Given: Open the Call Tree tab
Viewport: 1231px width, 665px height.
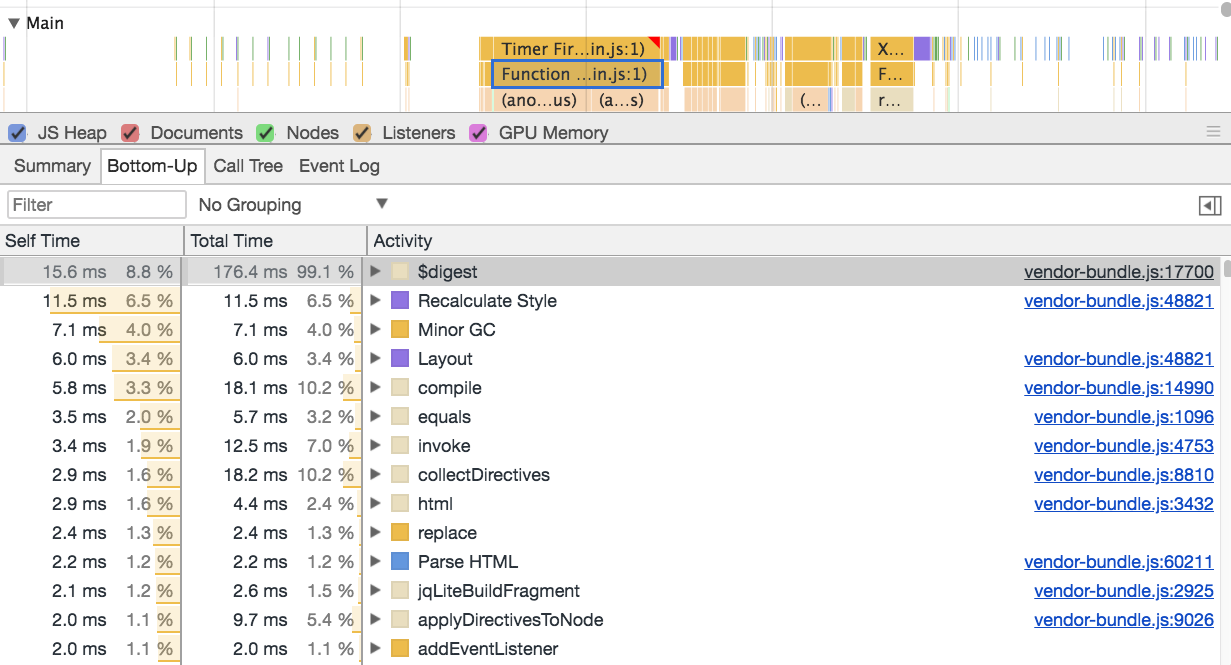Looking at the screenshot, I should pyautogui.click(x=248, y=166).
